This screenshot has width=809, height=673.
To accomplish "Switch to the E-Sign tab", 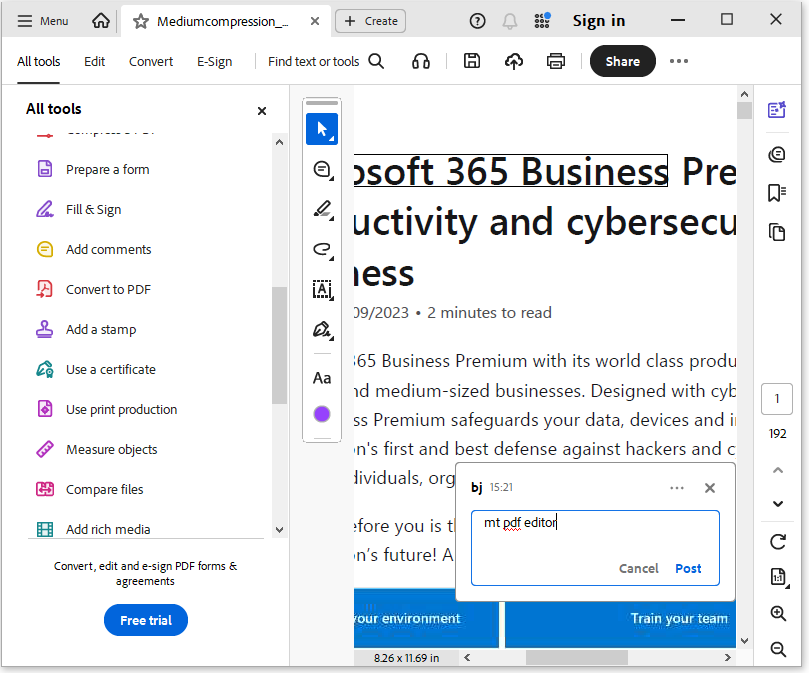I will click(x=214, y=61).
